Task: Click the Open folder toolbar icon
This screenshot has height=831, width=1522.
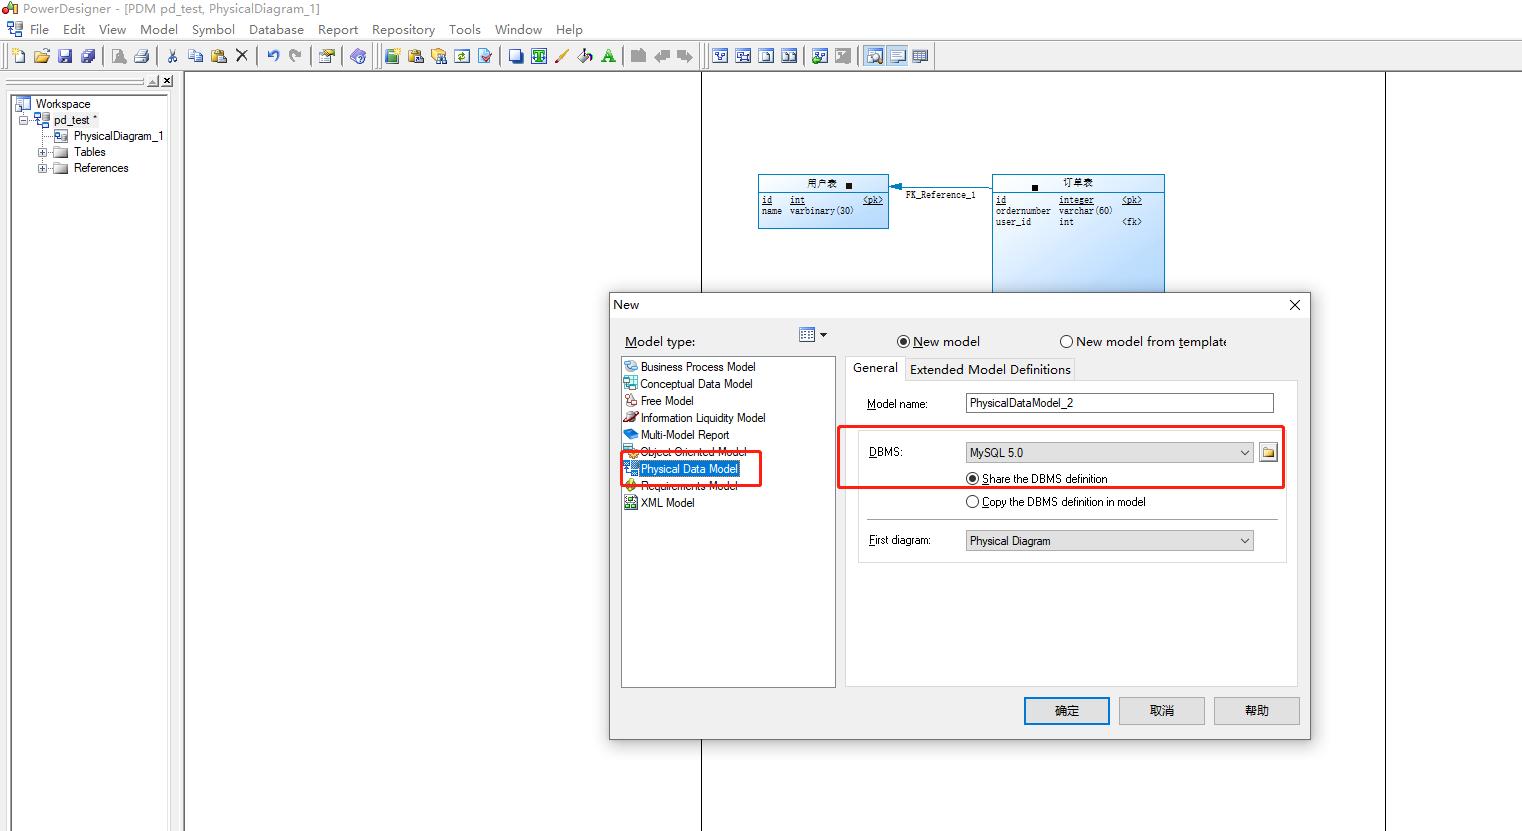Action: tap(42, 56)
